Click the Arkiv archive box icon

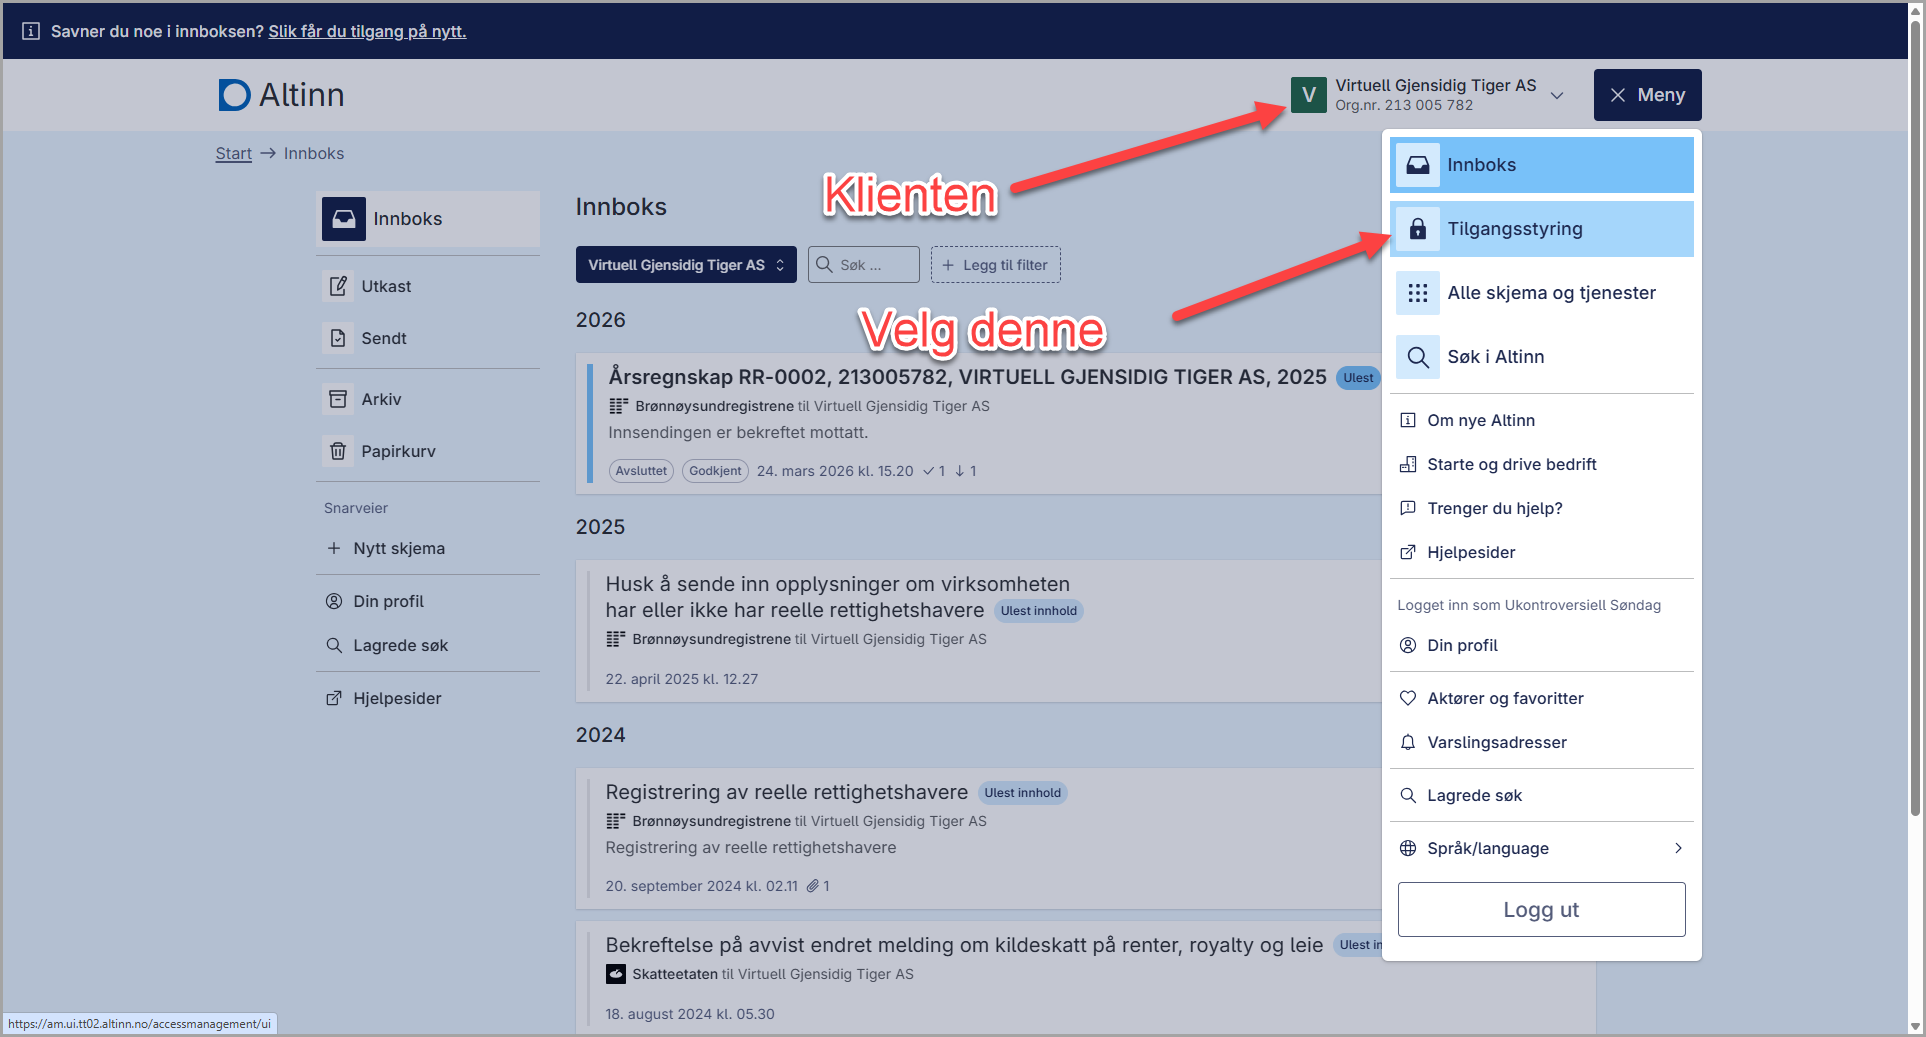(338, 399)
